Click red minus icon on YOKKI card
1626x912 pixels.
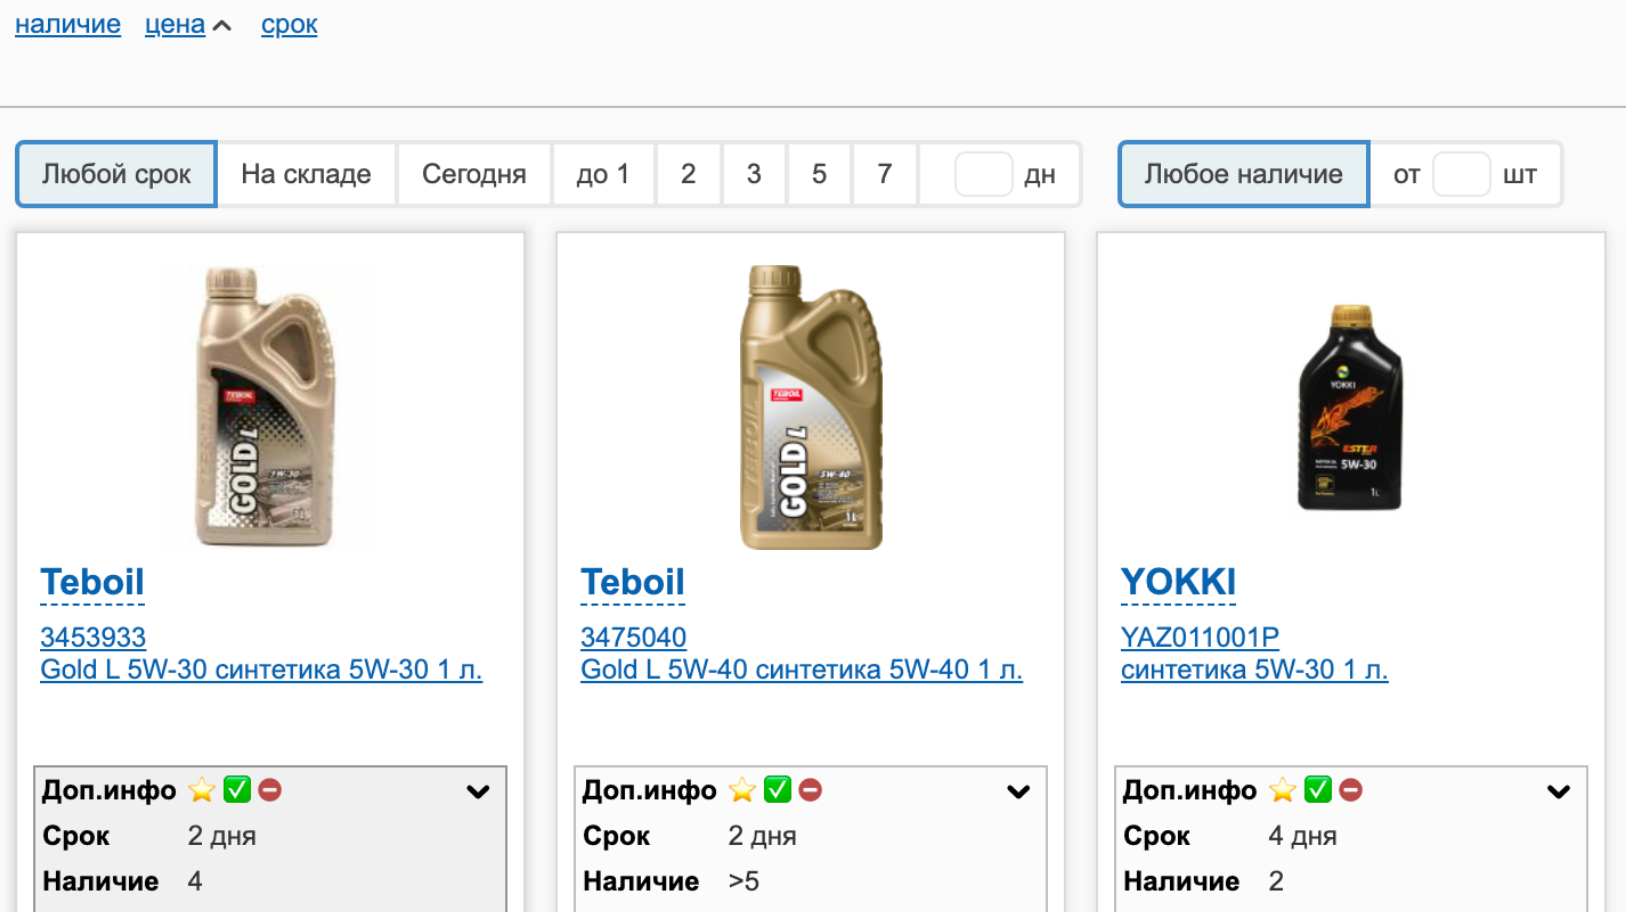1351,790
